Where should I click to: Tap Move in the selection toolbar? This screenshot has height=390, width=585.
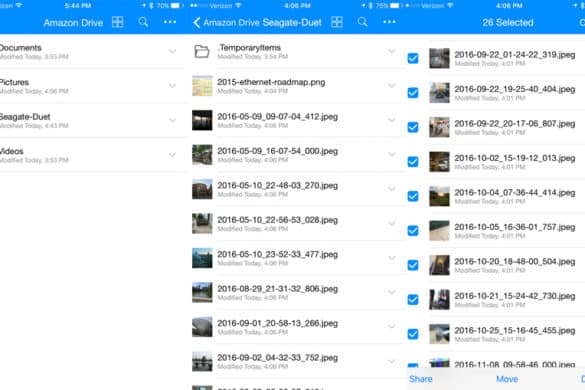coord(507,379)
